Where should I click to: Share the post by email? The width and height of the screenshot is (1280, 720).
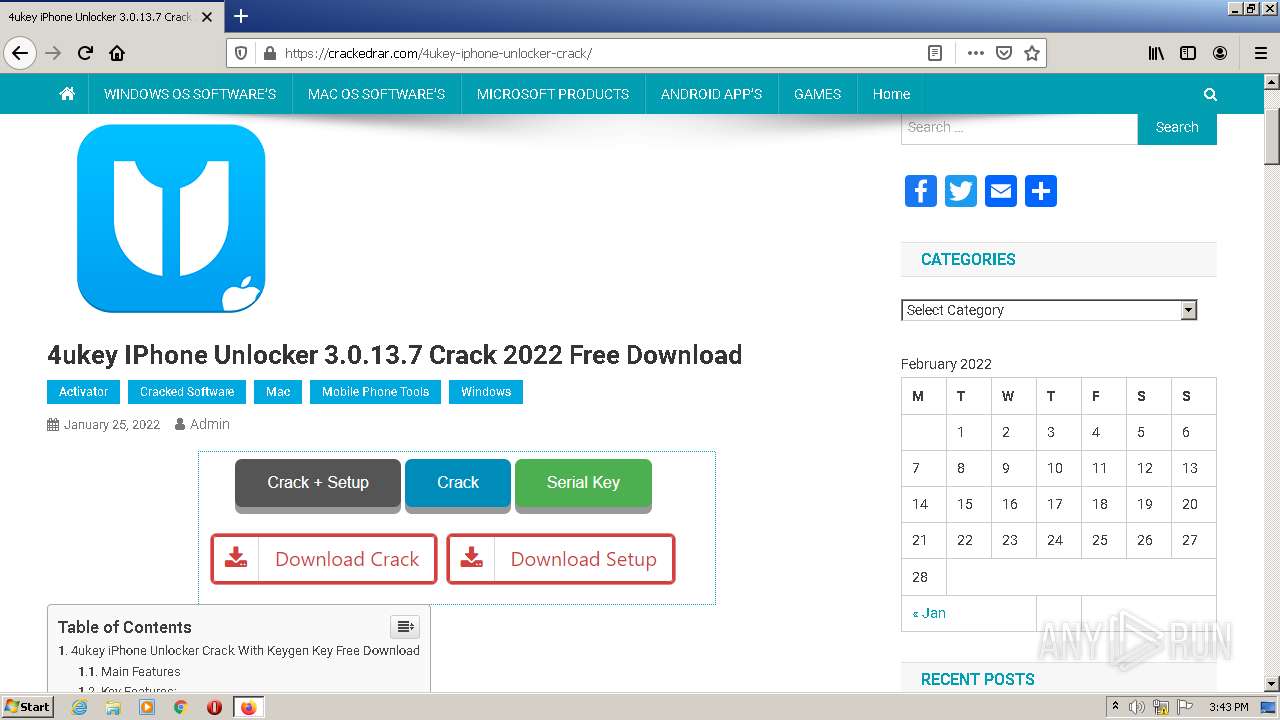pos(1001,191)
